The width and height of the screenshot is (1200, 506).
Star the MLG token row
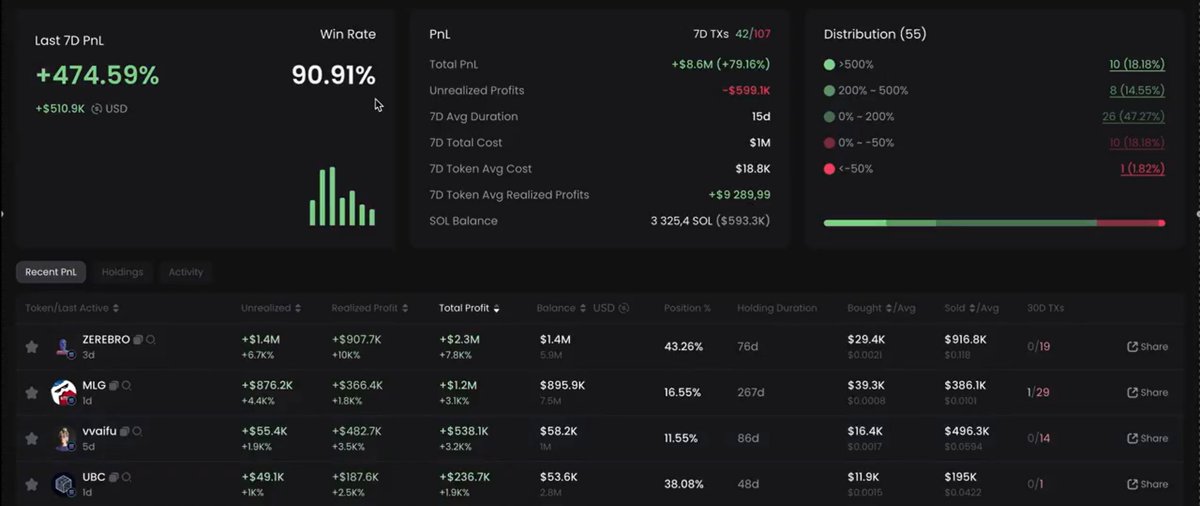tap(32, 393)
